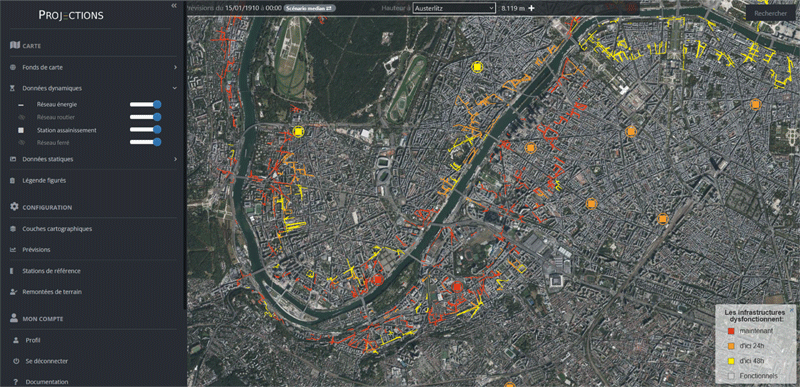Viewport: 800px width, 387px height.
Task: Collapse the sidebar with double chevron icon
Action: point(174,5)
